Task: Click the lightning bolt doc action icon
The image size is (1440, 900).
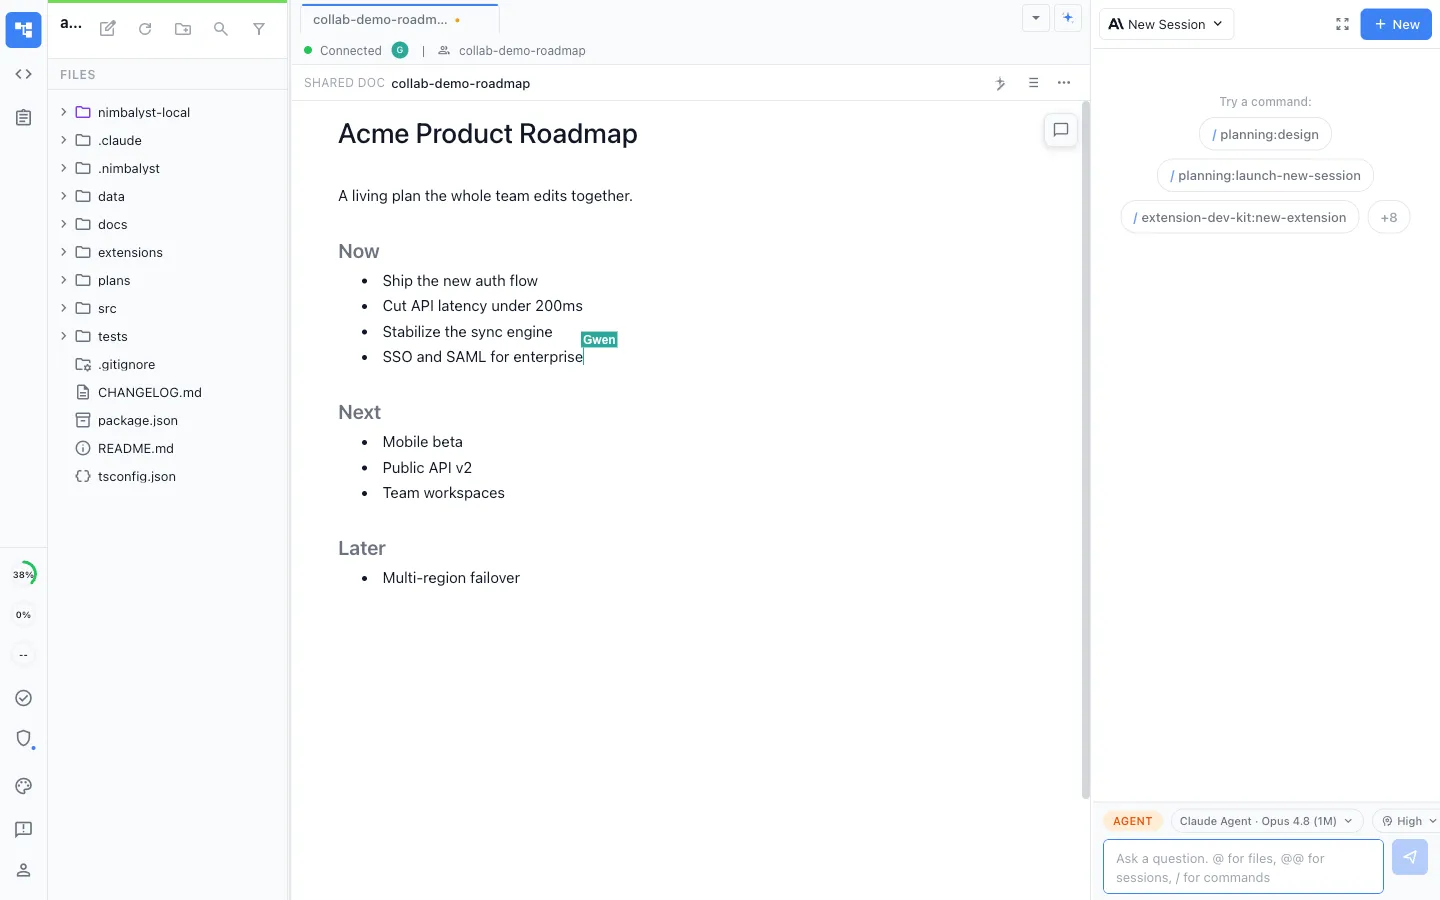Action: [x=1001, y=83]
